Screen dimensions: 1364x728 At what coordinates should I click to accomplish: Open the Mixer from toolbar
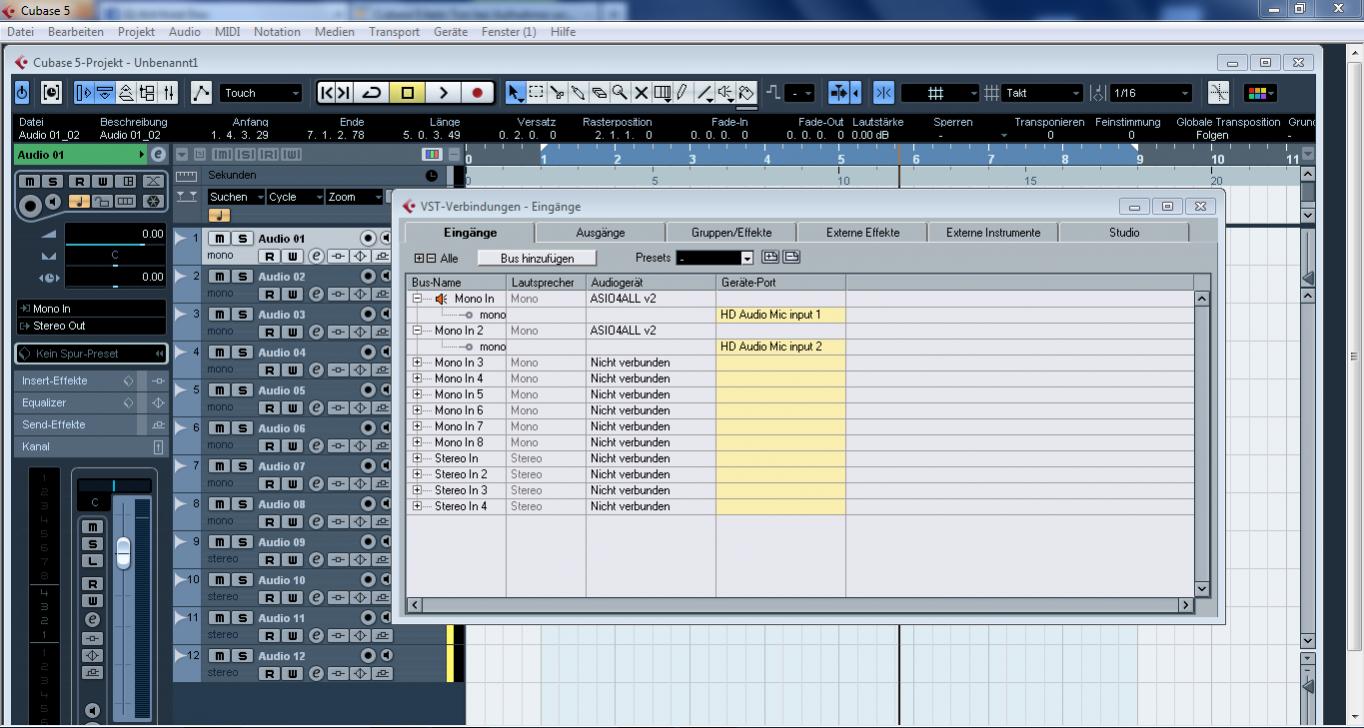click(x=169, y=93)
